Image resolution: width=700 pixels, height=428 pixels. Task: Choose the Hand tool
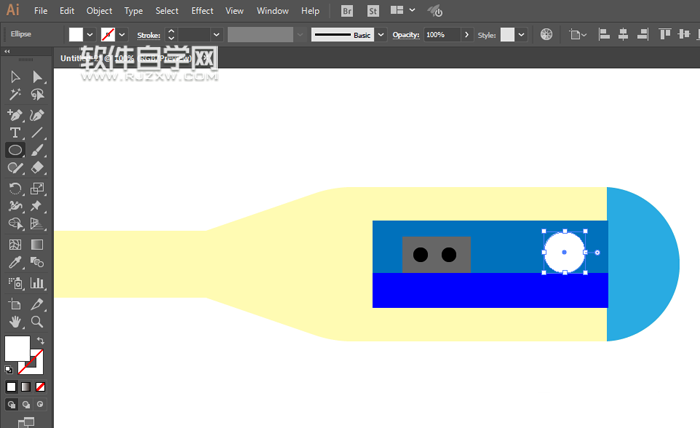(15, 322)
